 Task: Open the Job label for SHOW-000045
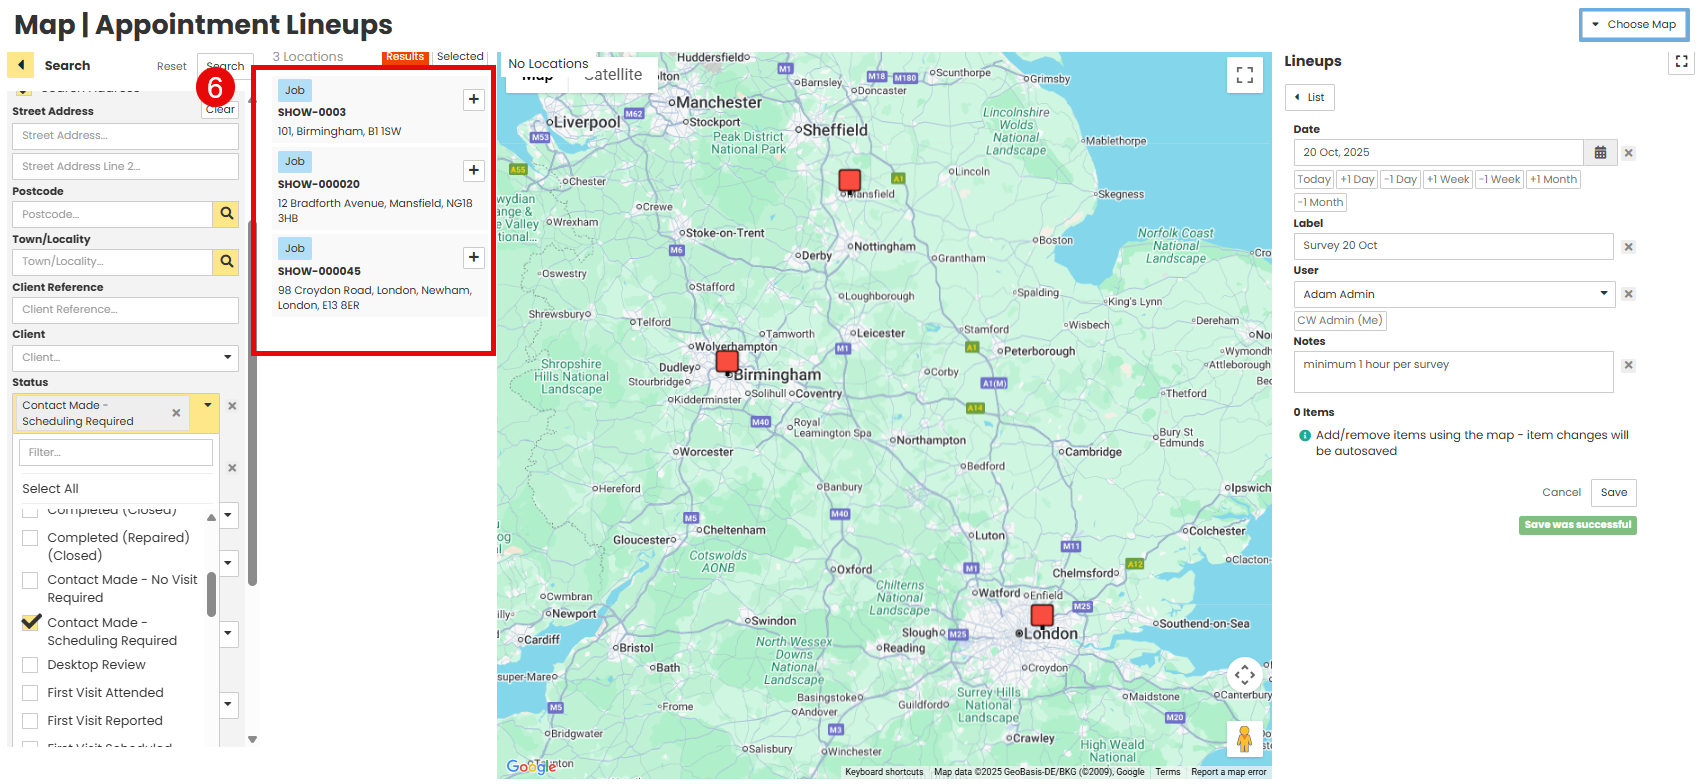294,248
